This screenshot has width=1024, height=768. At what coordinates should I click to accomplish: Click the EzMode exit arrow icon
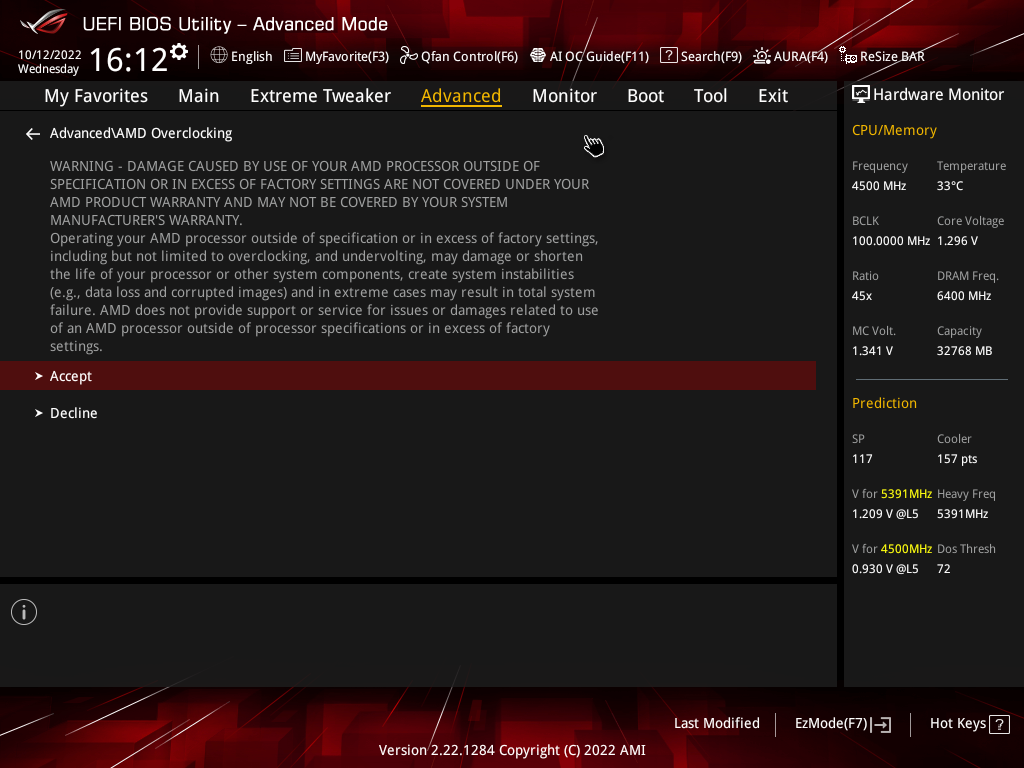881,724
